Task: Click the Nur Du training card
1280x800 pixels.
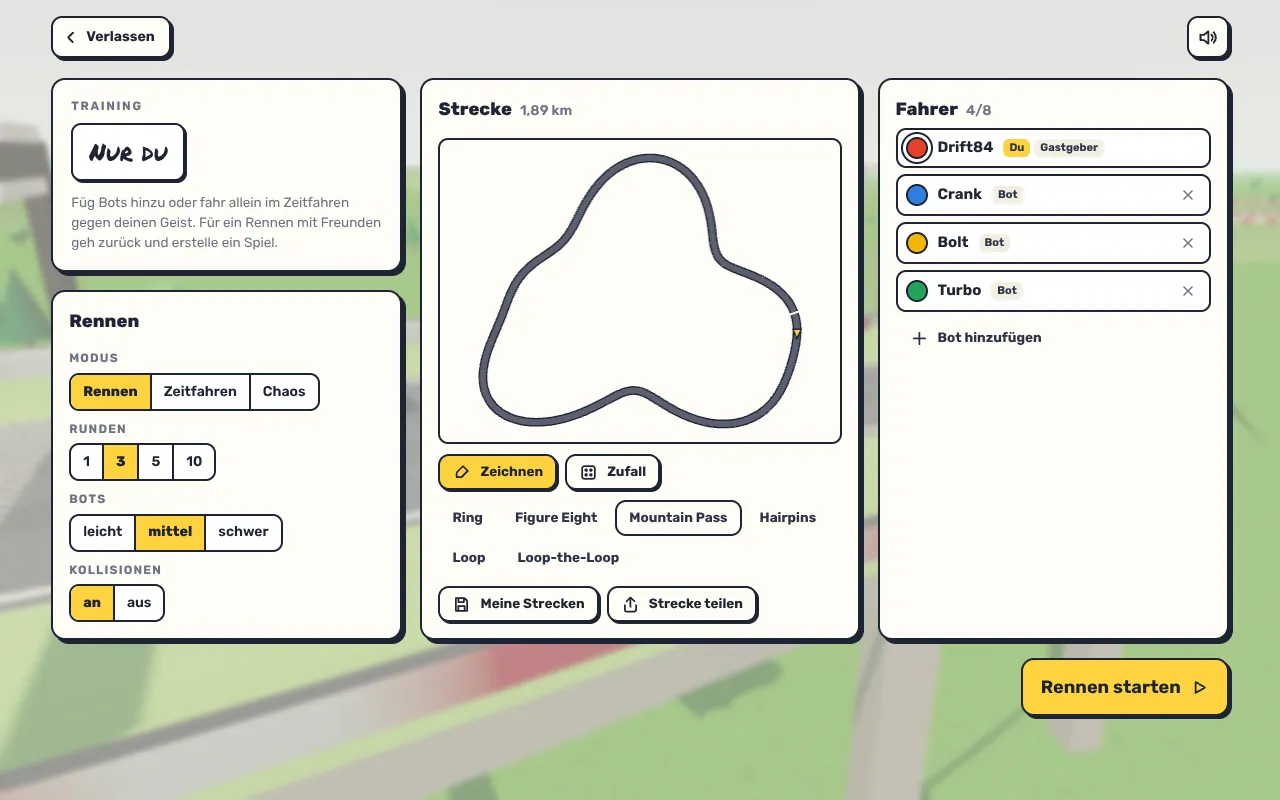Action: [128, 153]
